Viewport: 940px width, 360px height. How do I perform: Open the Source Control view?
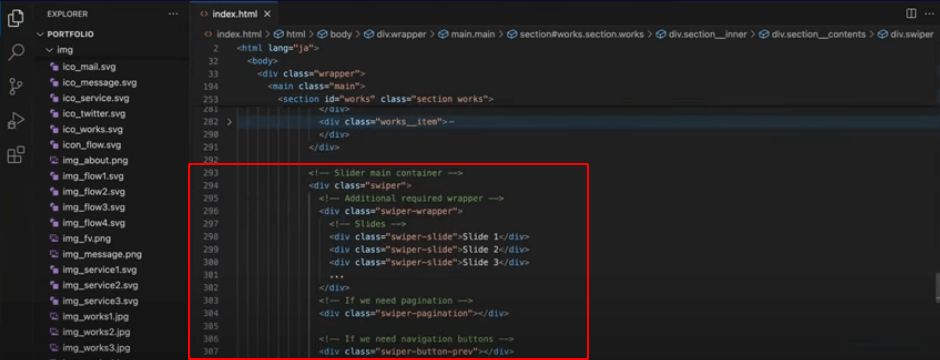tap(16, 87)
